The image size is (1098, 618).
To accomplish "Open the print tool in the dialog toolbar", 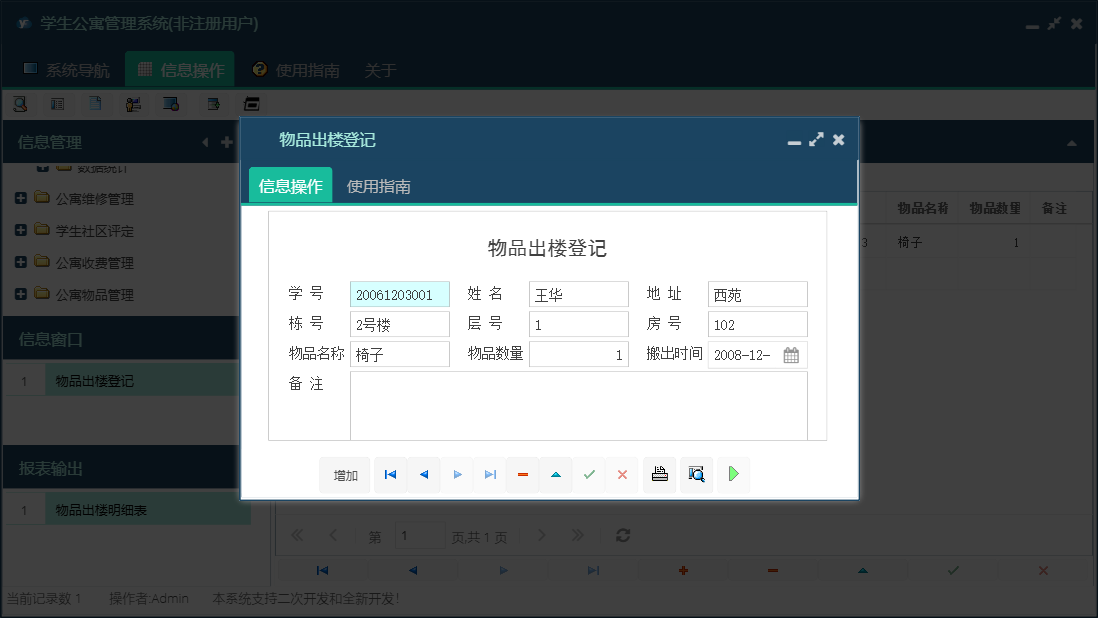I will coord(659,474).
